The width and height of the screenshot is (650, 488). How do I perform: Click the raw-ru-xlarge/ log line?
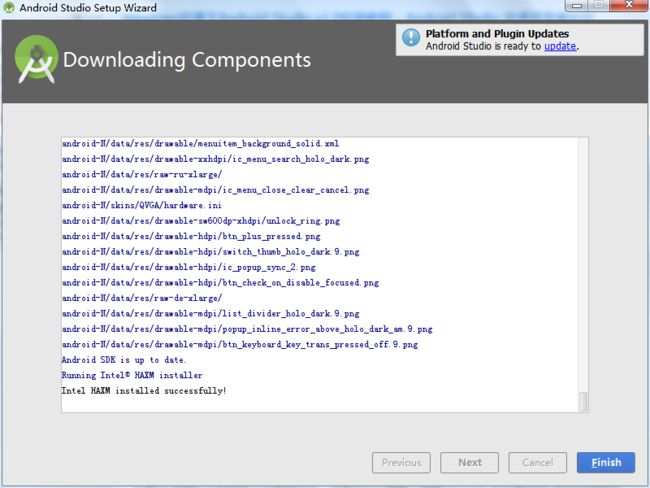142,175
